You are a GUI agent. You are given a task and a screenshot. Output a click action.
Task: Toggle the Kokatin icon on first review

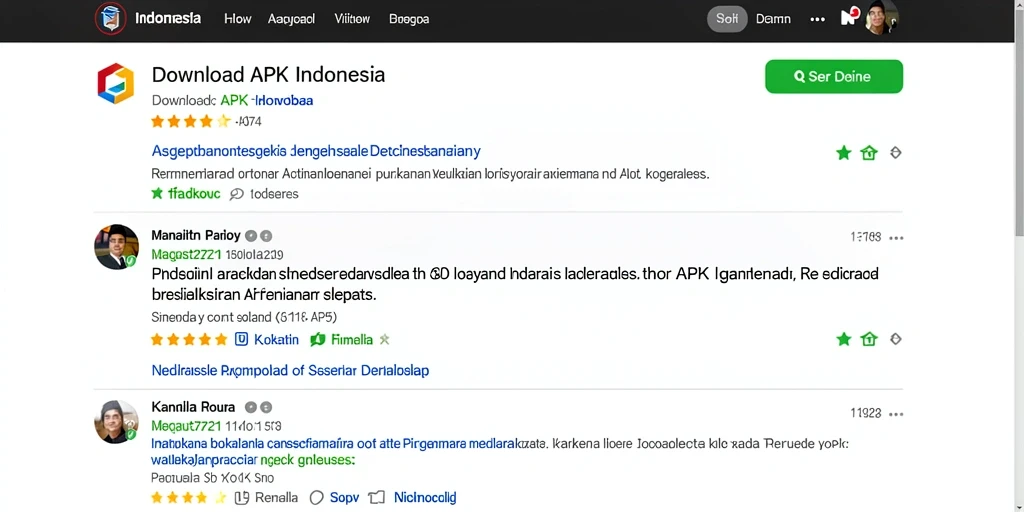tap(241, 339)
